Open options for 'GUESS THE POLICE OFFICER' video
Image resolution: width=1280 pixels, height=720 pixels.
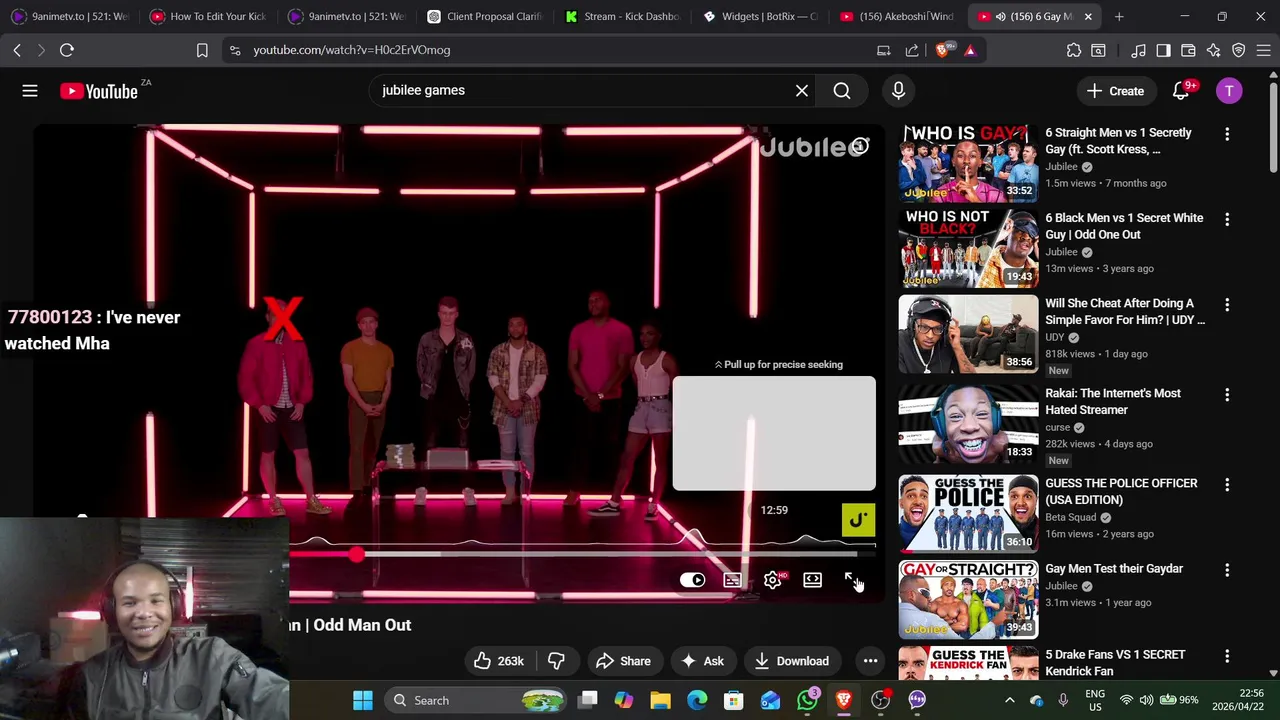click(x=1227, y=485)
